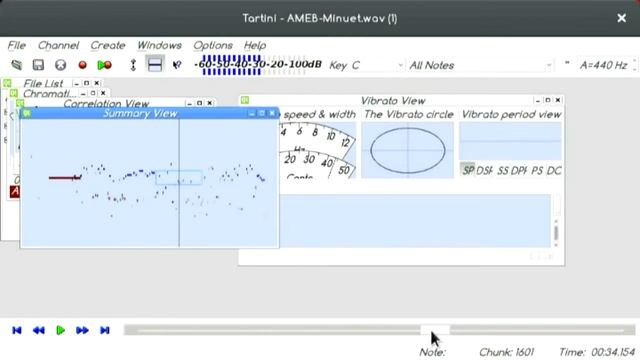The width and height of the screenshot is (640, 360).
Task: Click the playback position slider handle
Action: tap(435, 330)
